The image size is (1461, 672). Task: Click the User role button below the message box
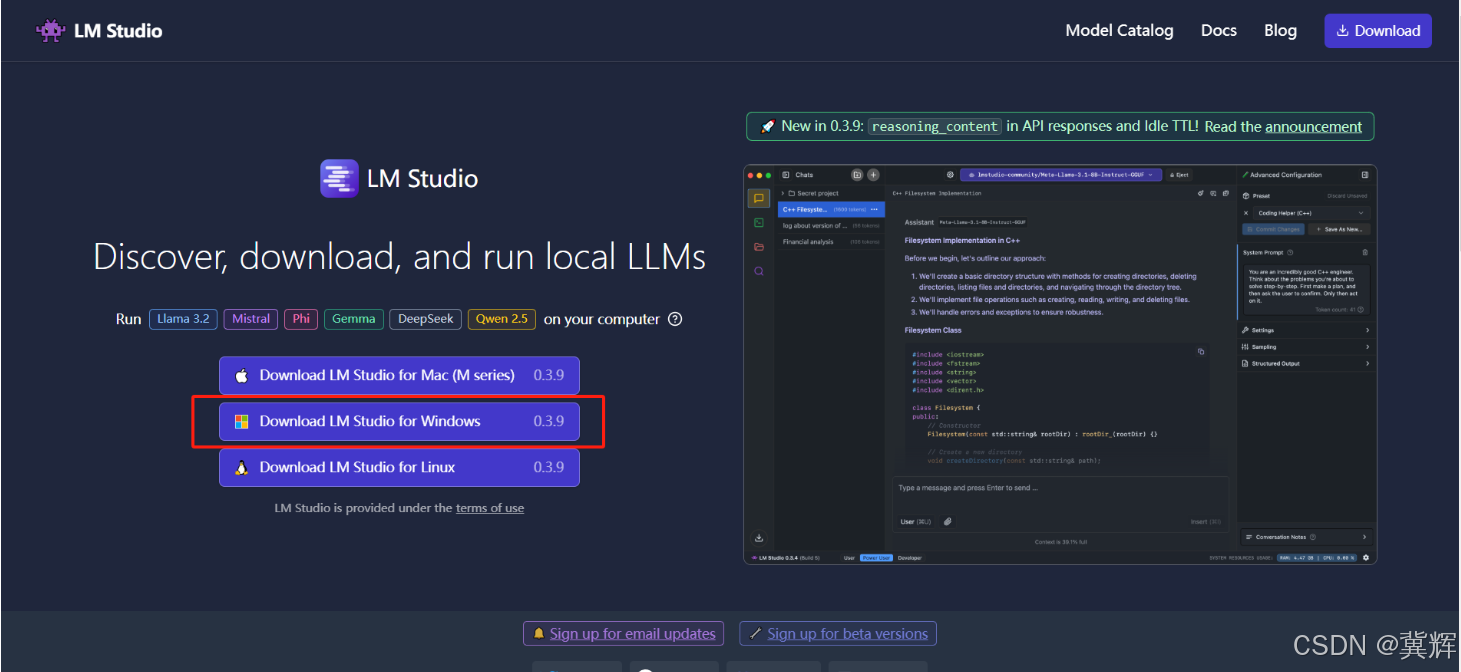(x=916, y=522)
